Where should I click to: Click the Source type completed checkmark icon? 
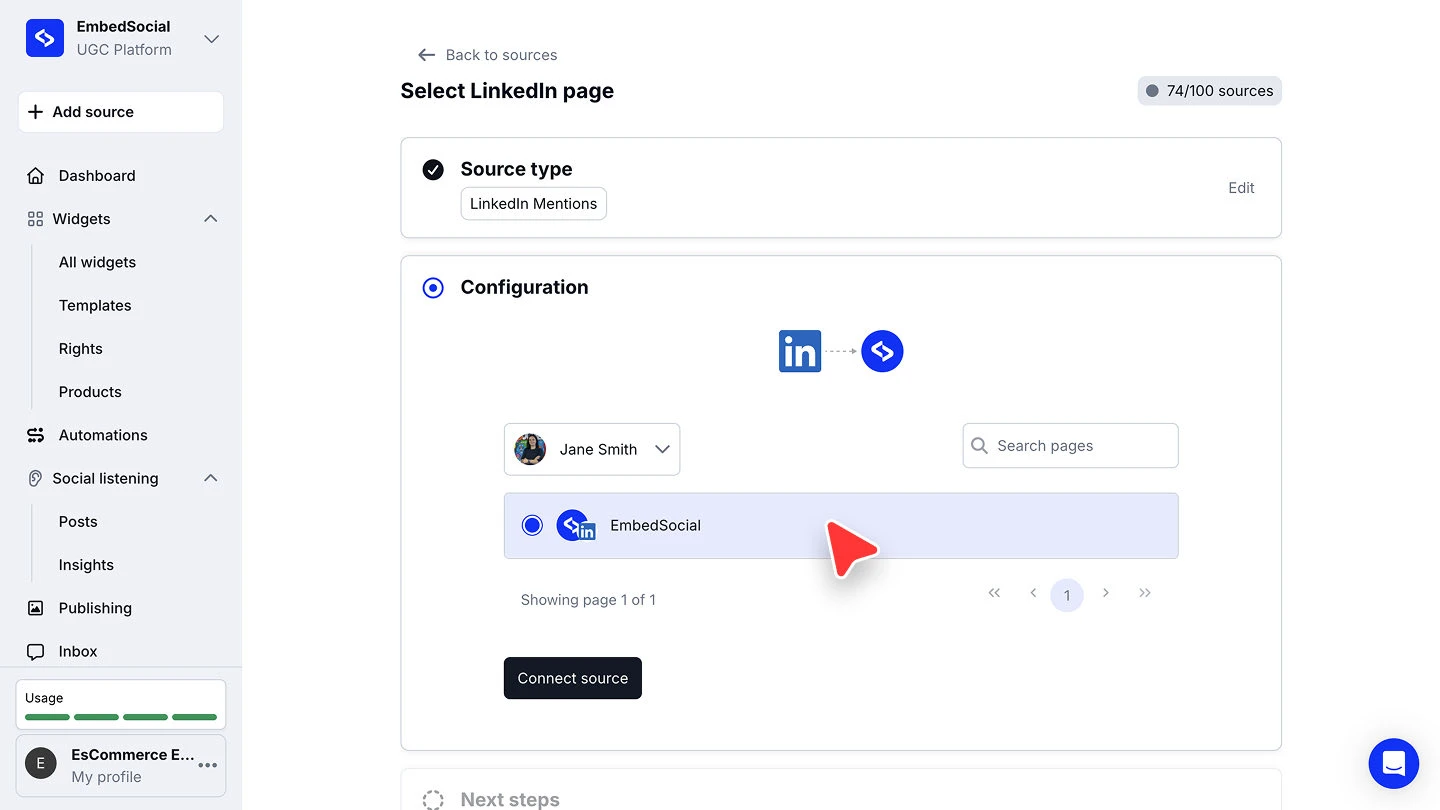coord(433,169)
